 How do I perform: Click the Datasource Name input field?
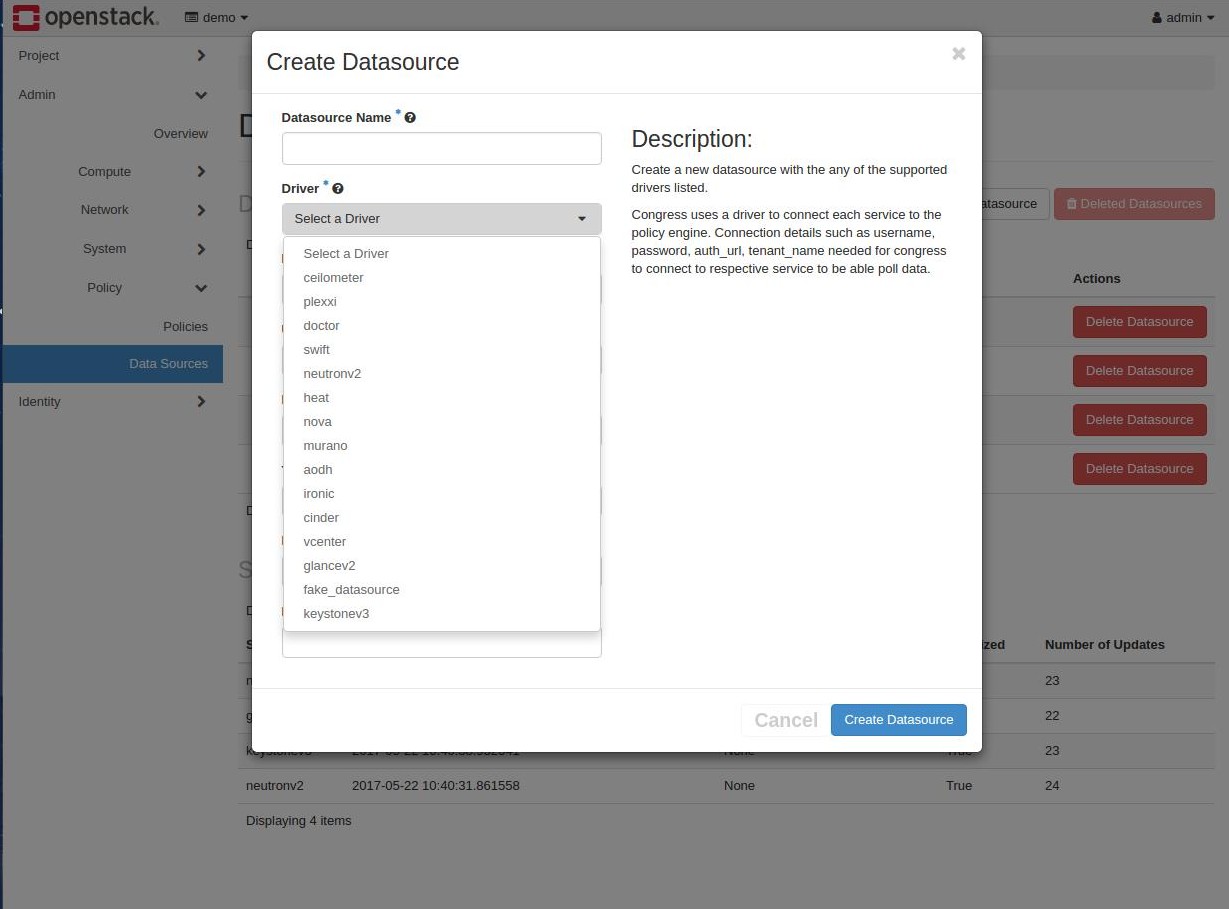tap(441, 148)
